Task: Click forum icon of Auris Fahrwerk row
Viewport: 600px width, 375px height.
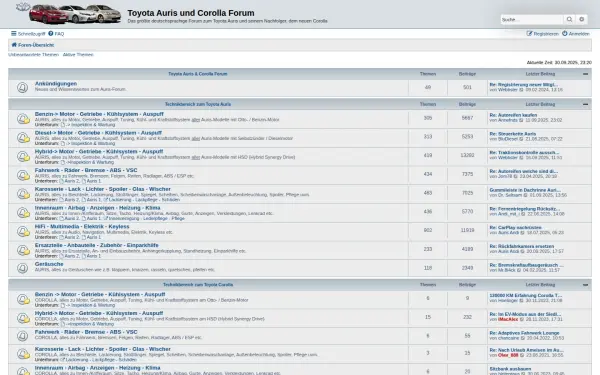Action: pyautogui.click(x=23, y=175)
